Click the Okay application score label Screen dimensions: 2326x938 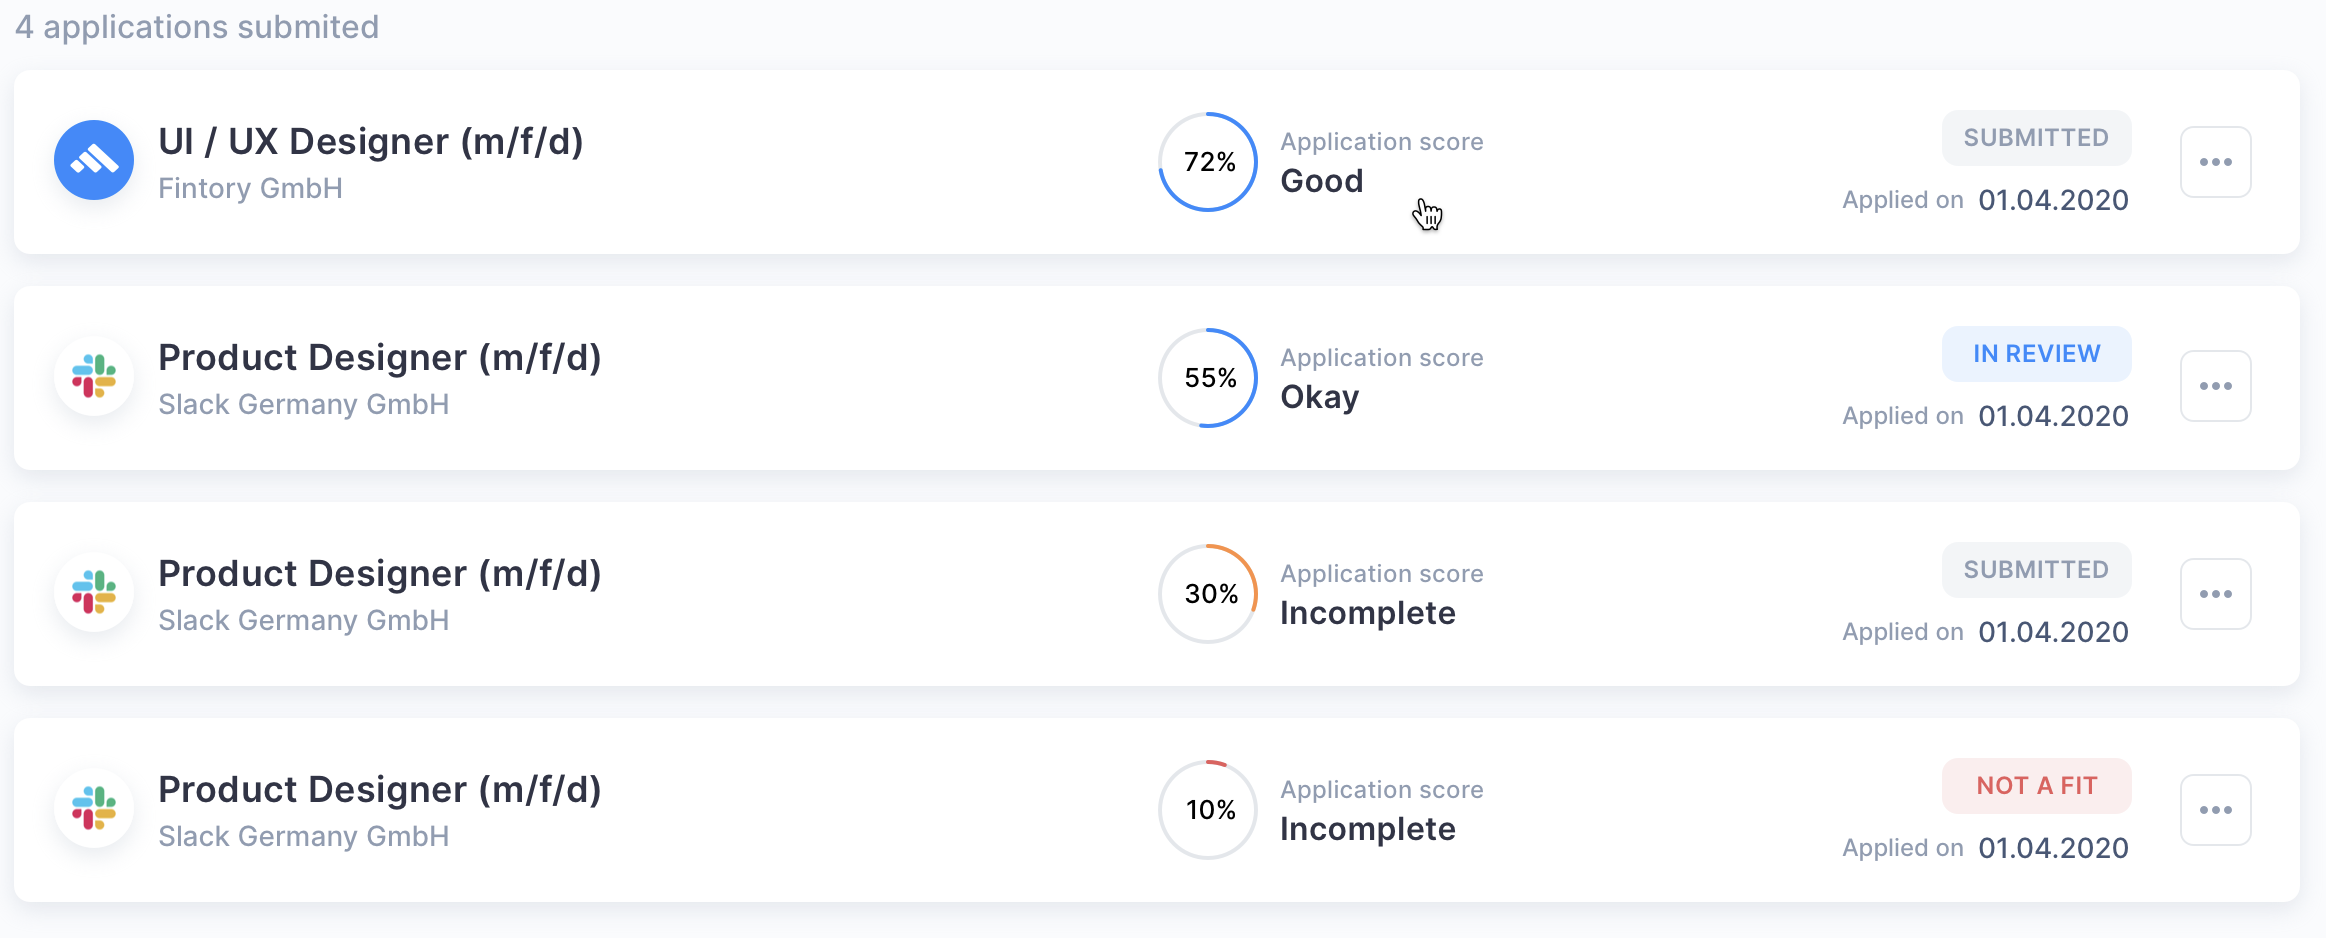(x=1319, y=397)
